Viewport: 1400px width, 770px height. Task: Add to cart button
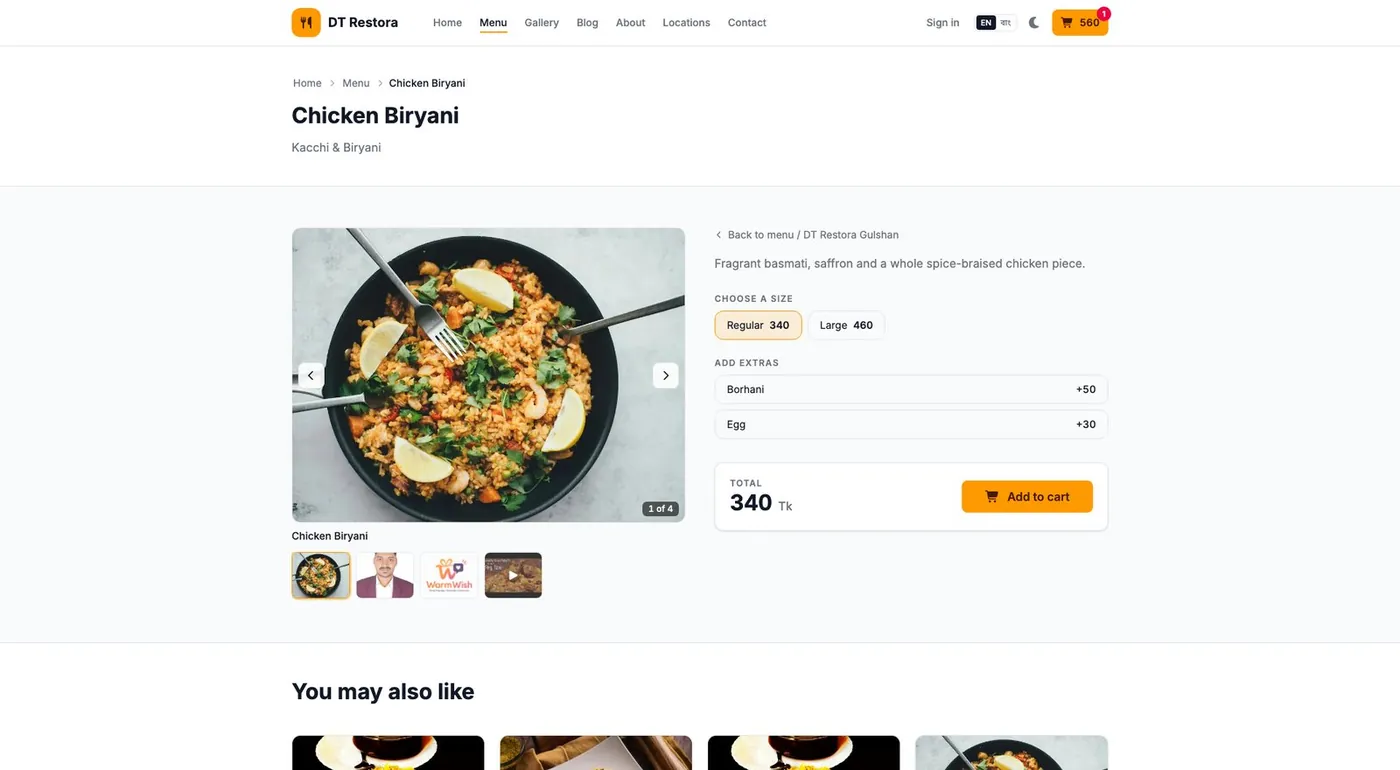[x=1027, y=496]
